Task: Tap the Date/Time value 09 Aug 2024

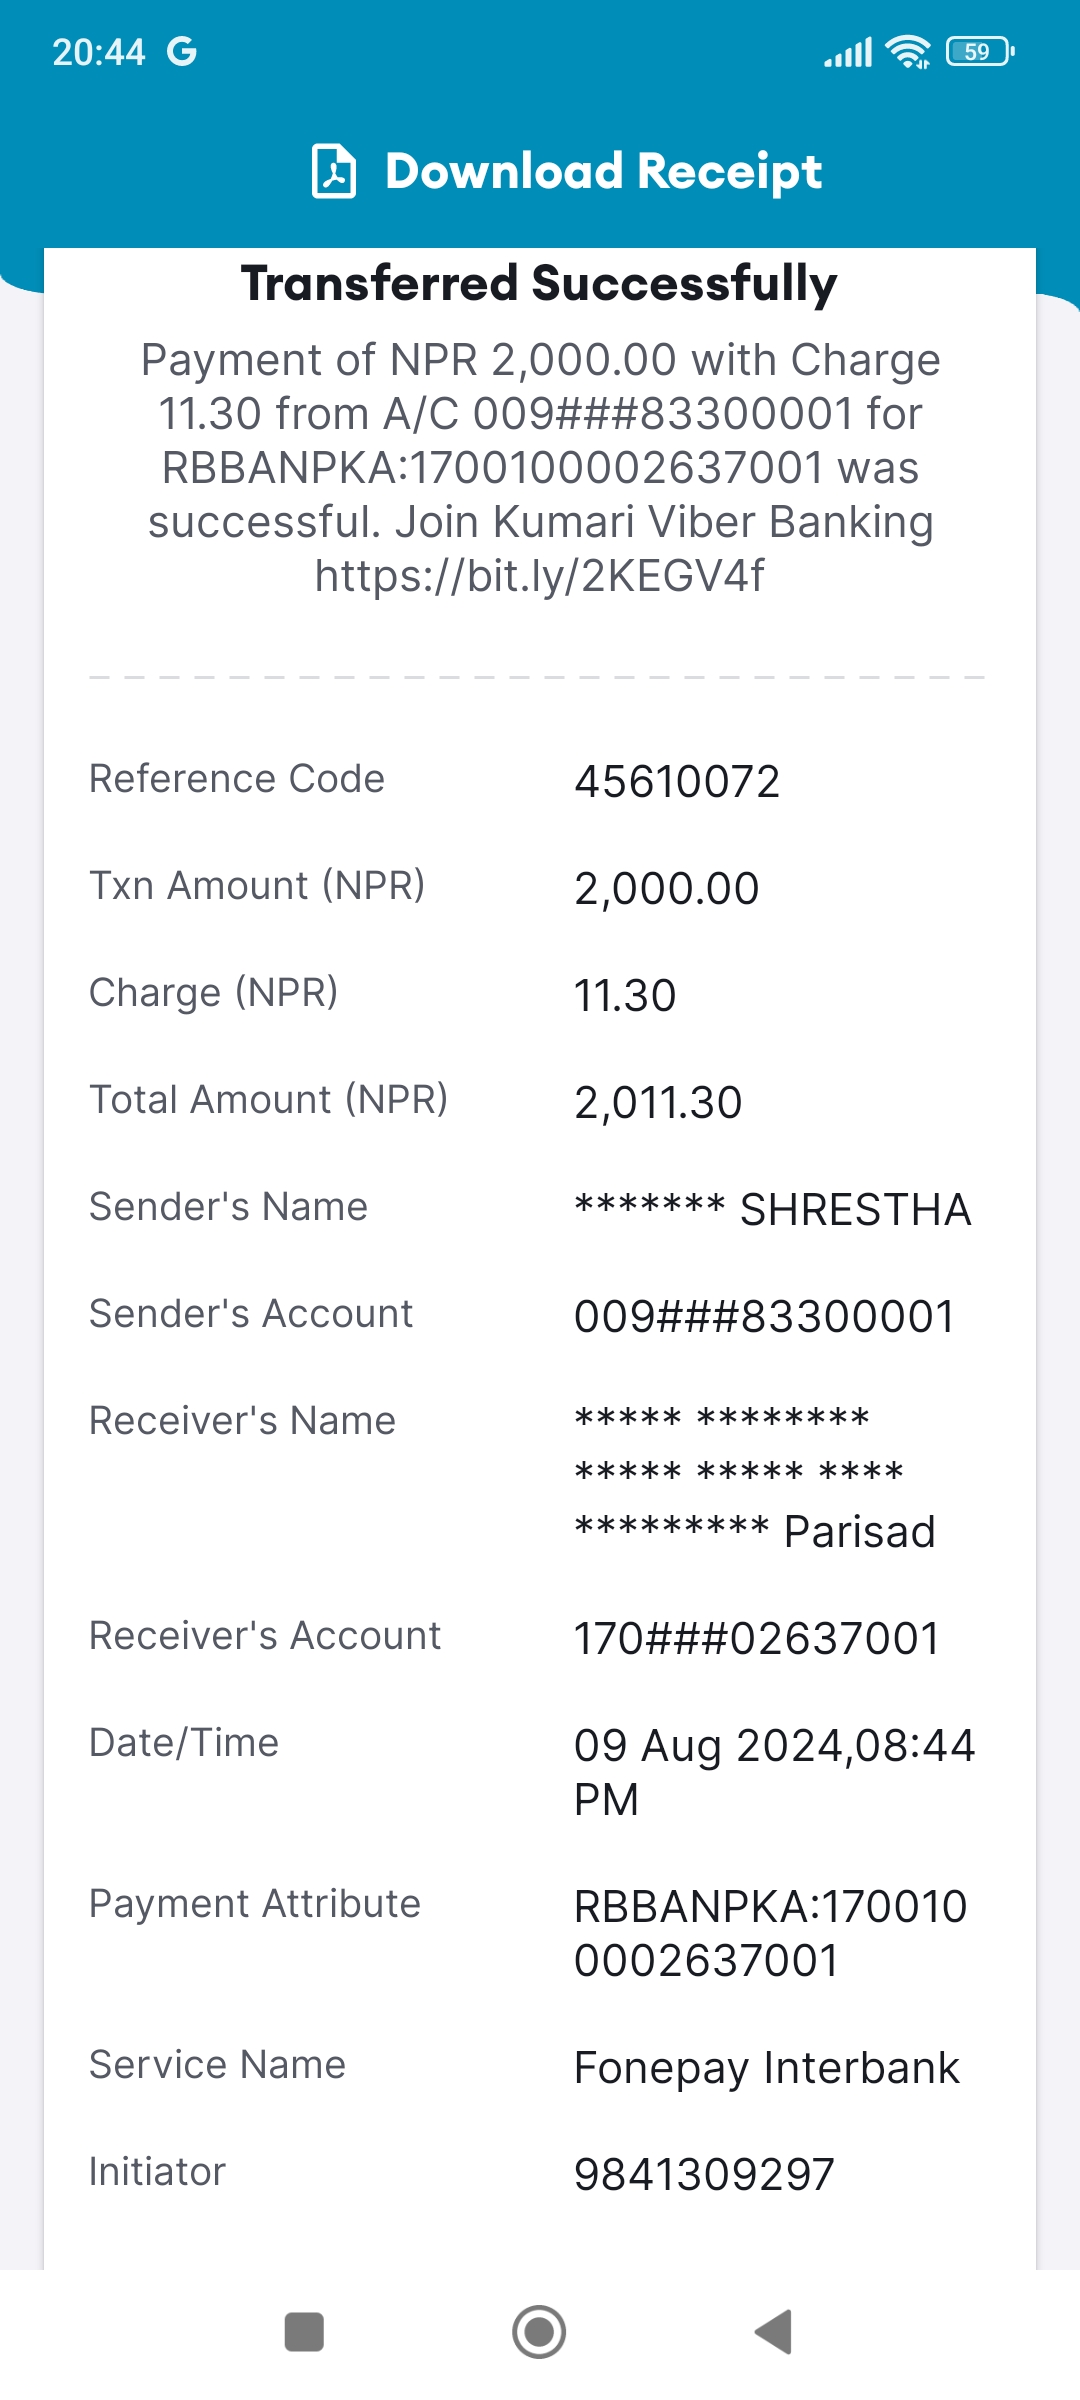Action: pos(774,1772)
